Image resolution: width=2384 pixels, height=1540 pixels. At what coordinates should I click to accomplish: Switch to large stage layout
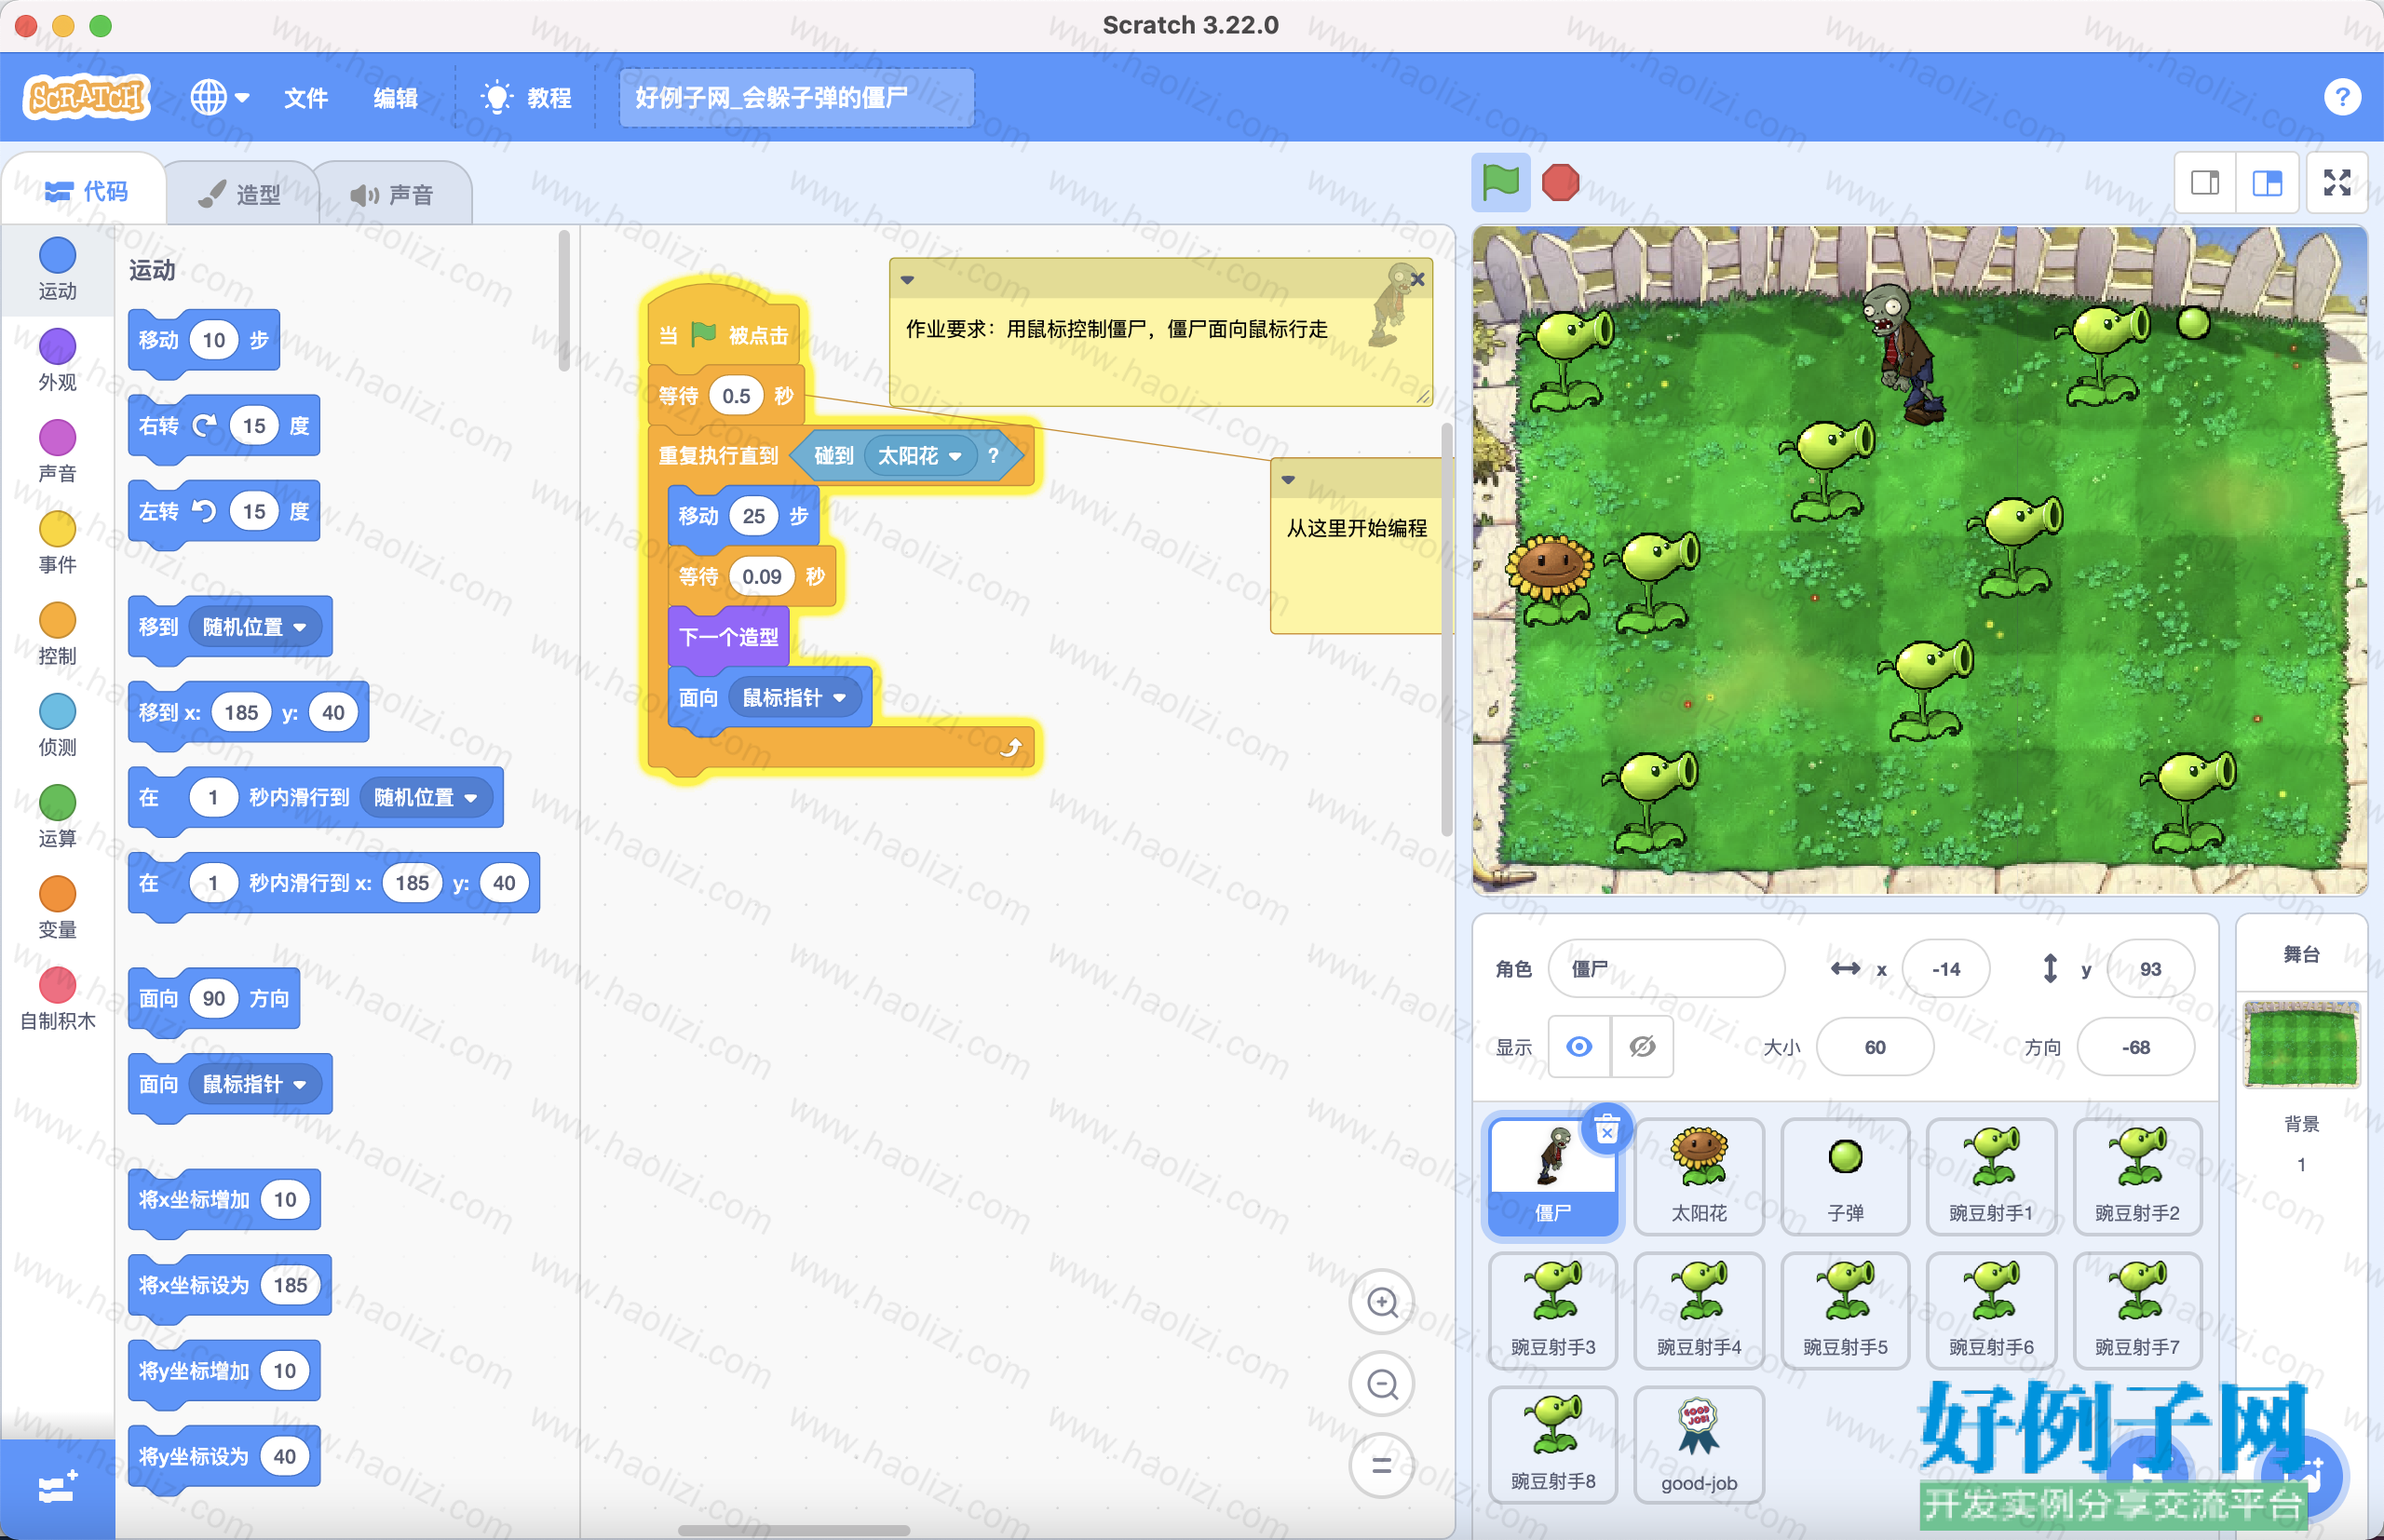(x=2267, y=183)
